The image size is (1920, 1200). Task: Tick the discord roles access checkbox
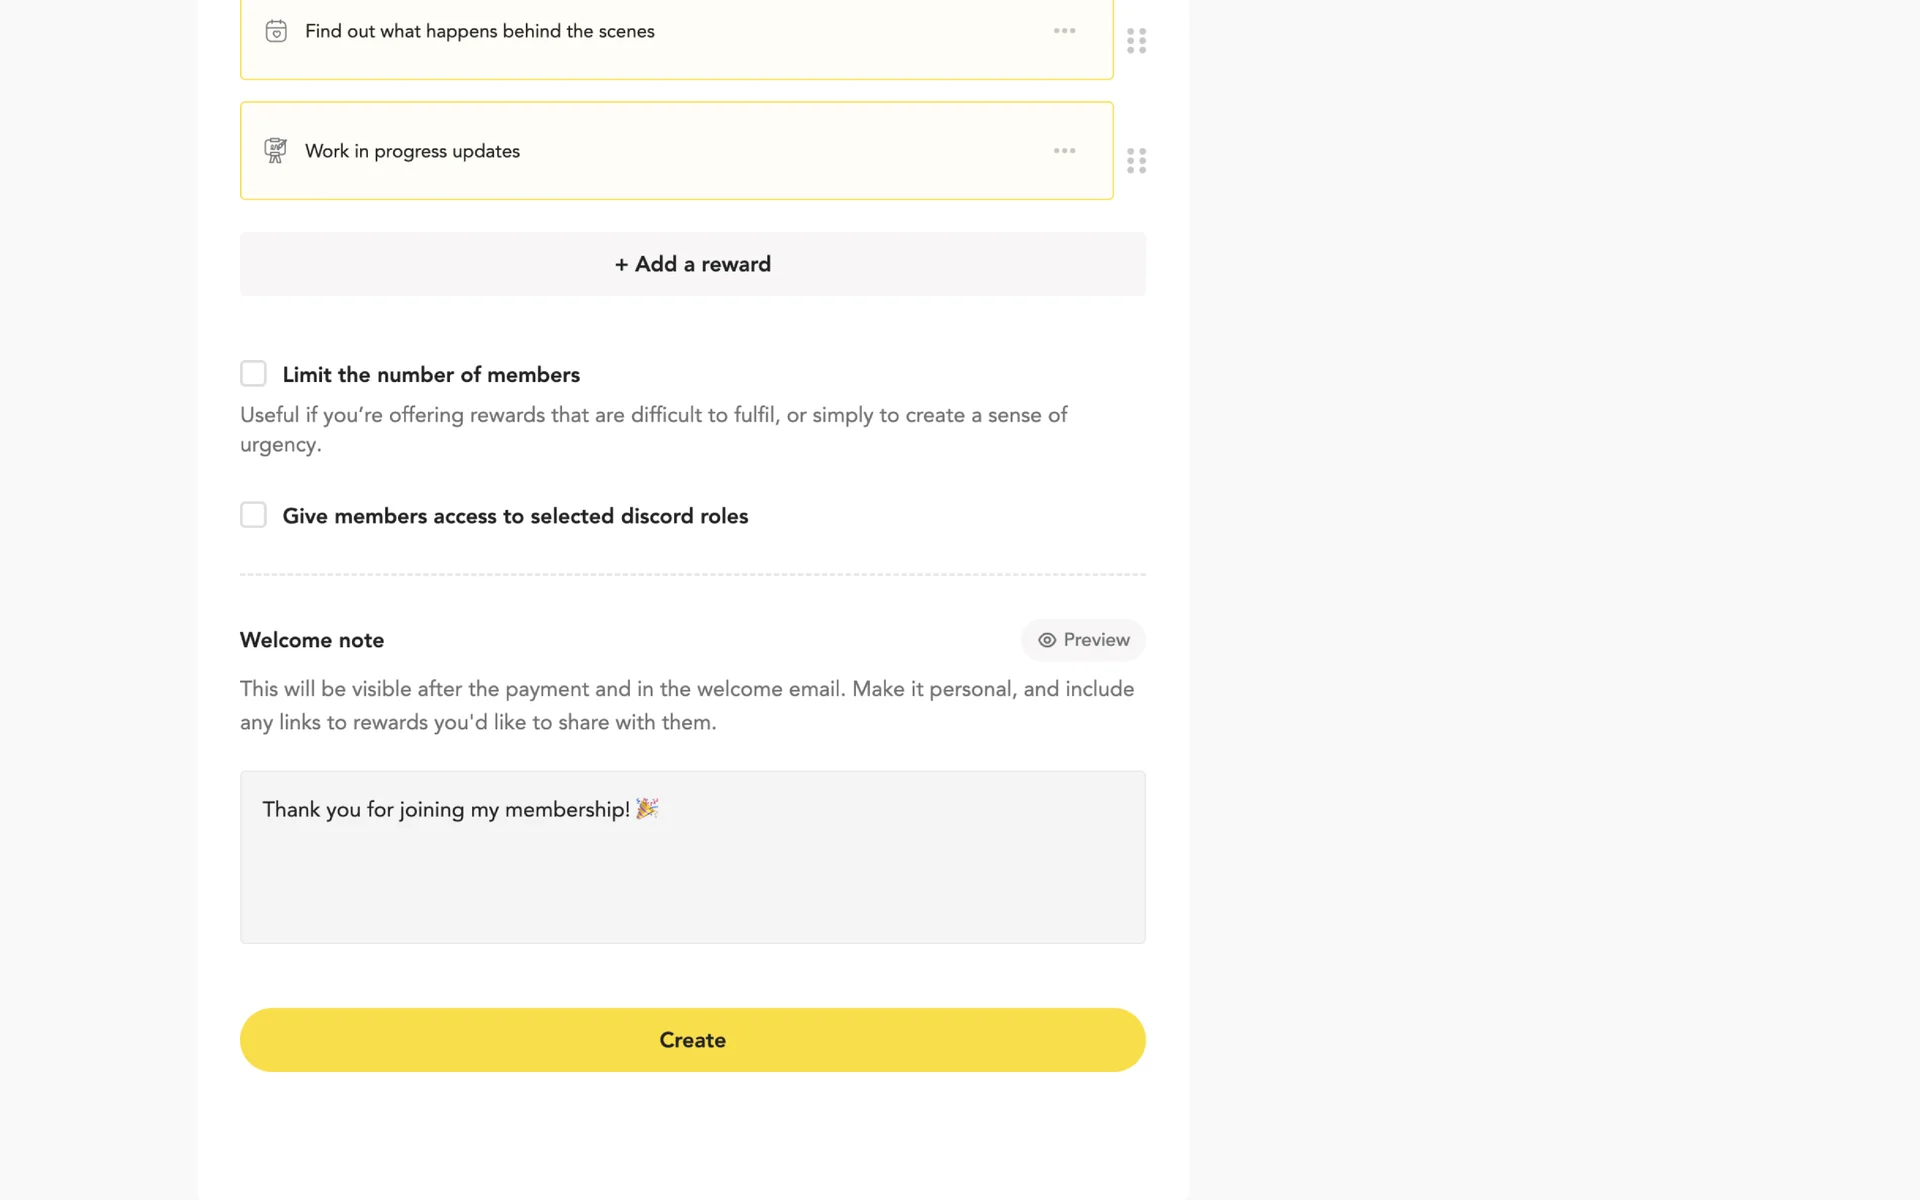pyautogui.click(x=253, y=515)
